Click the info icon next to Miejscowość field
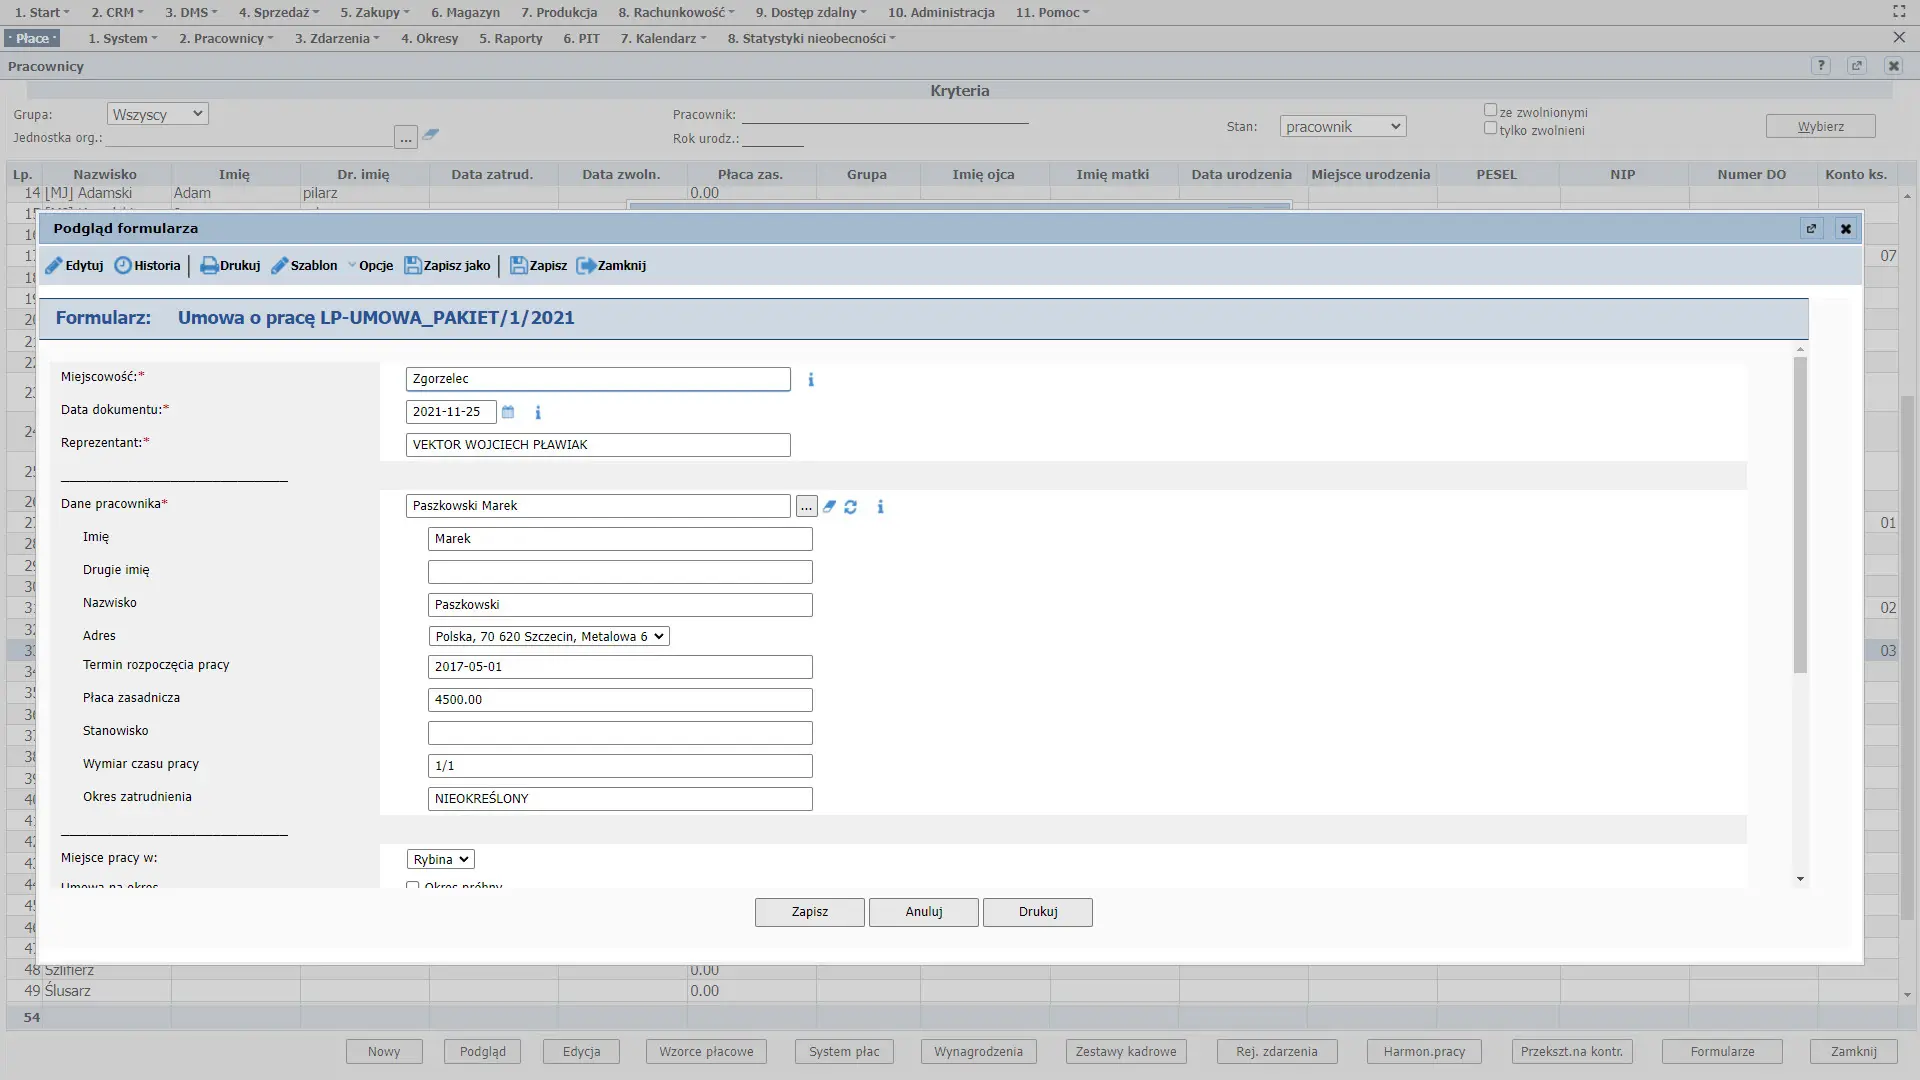 [x=811, y=380]
